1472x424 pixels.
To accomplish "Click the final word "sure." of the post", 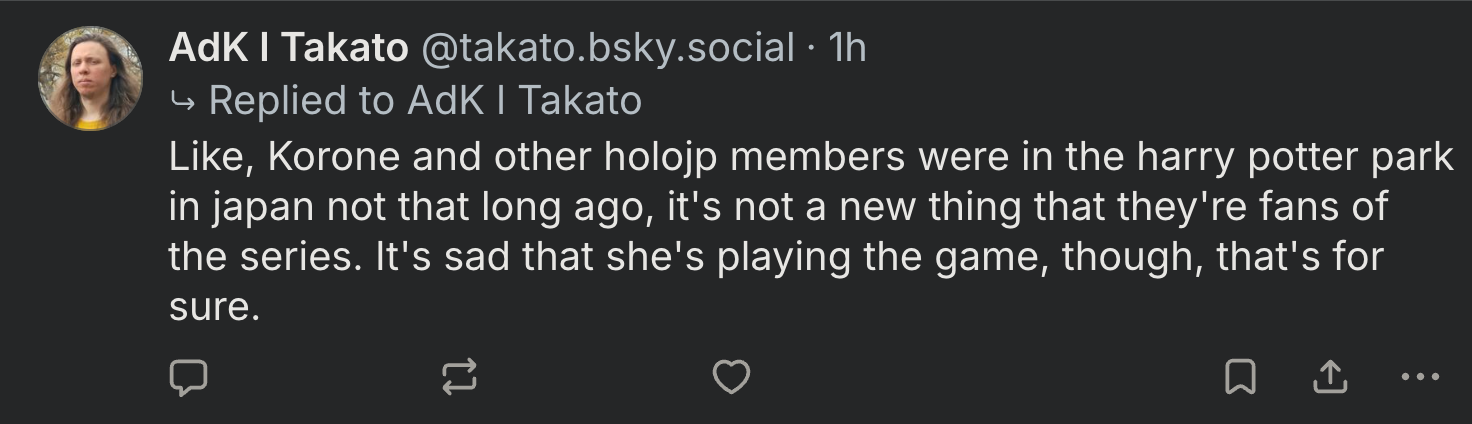I will coord(214,307).
